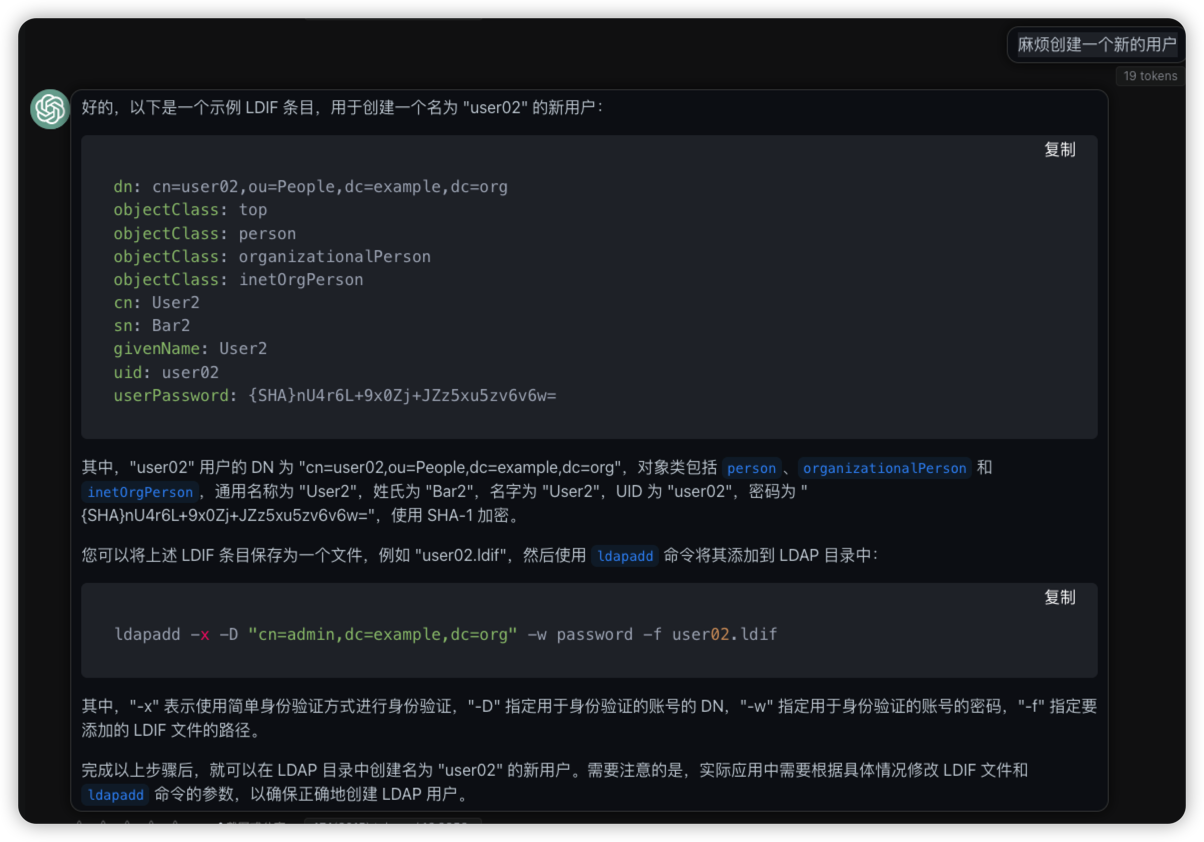Click the inline 'organizationalPerson' code tag

(x=884, y=468)
